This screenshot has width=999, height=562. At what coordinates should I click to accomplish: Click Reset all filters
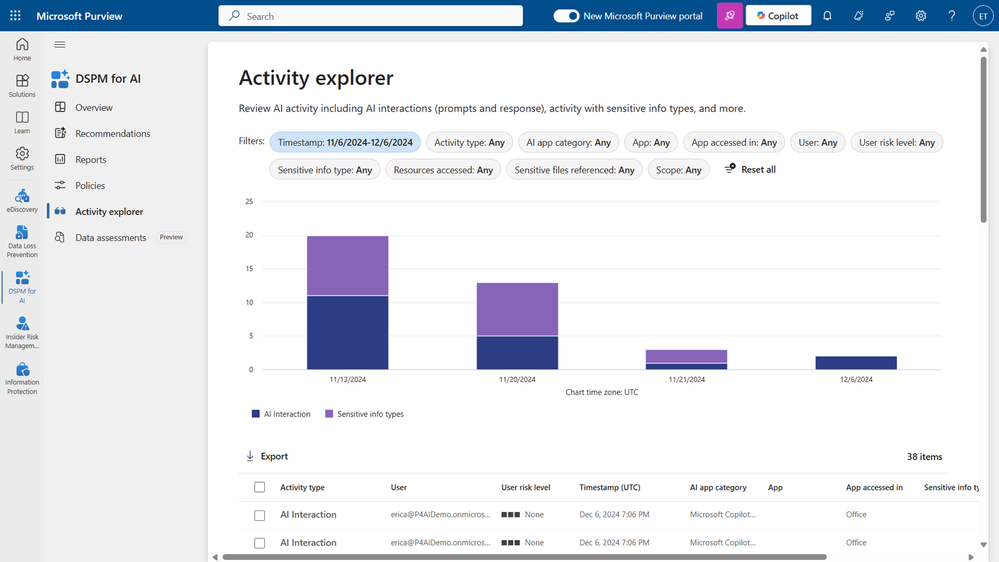[x=750, y=170]
